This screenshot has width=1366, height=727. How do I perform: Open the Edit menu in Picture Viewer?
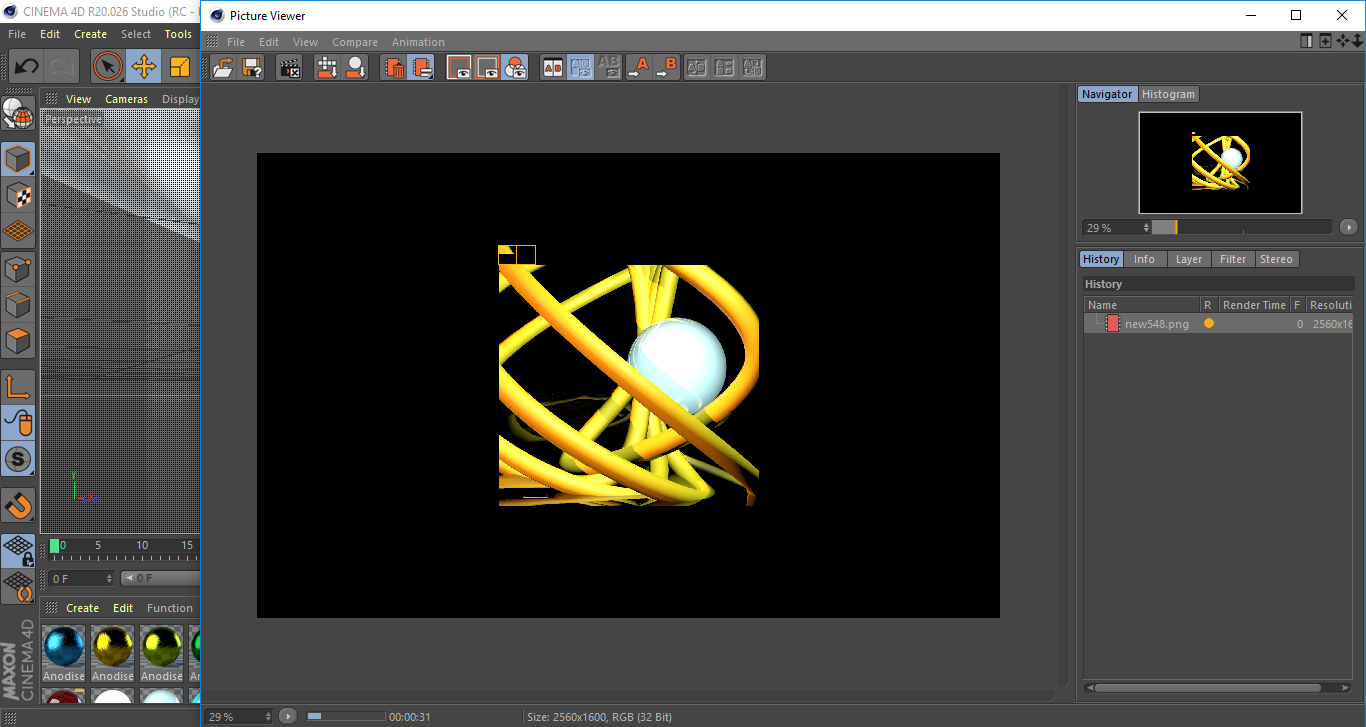point(269,42)
